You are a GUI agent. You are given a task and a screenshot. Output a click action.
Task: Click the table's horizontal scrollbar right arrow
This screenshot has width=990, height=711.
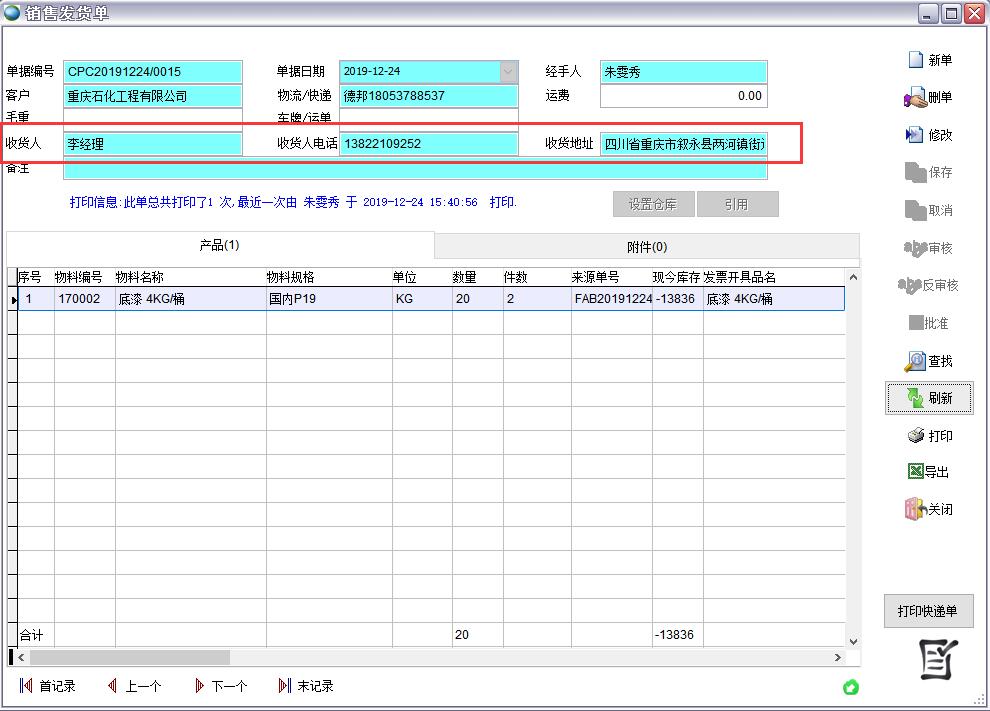click(838, 658)
